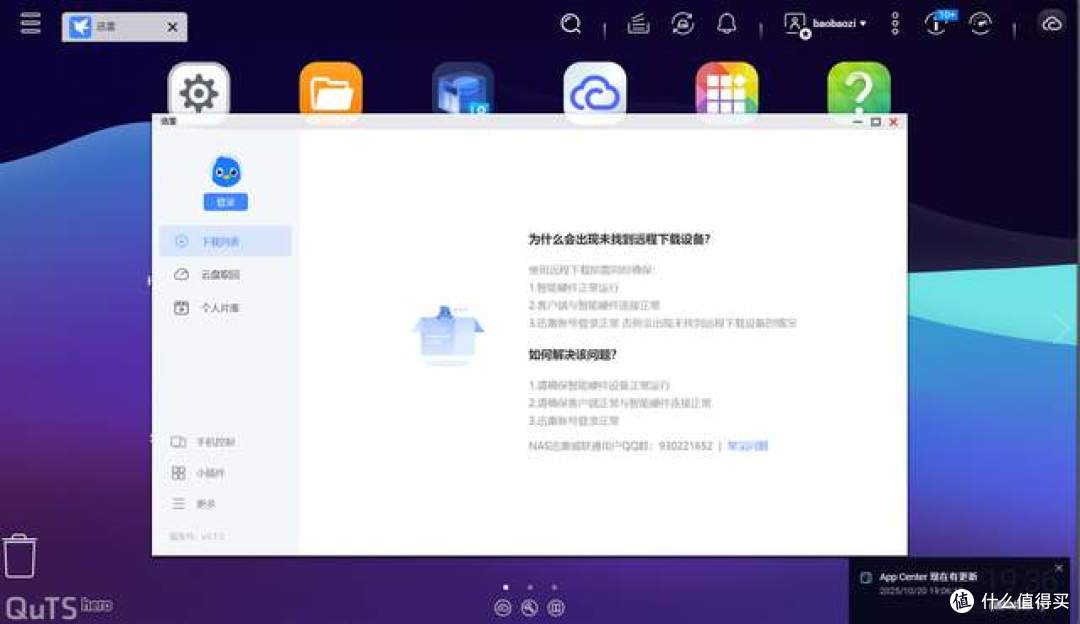The image size is (1080, 624).
Task: Click heading 为什么会出现未找到远程下载设备?
Action: point(619,239)
